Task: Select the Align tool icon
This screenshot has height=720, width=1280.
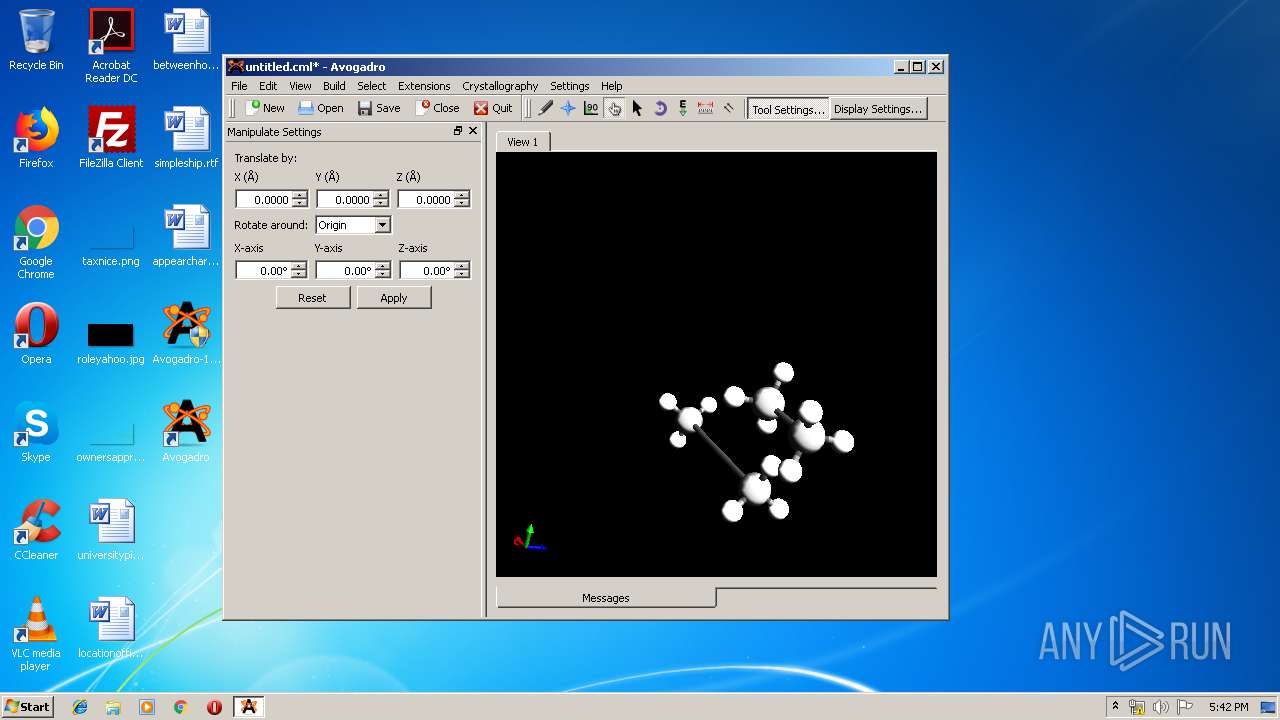Action: click(729, 108)
